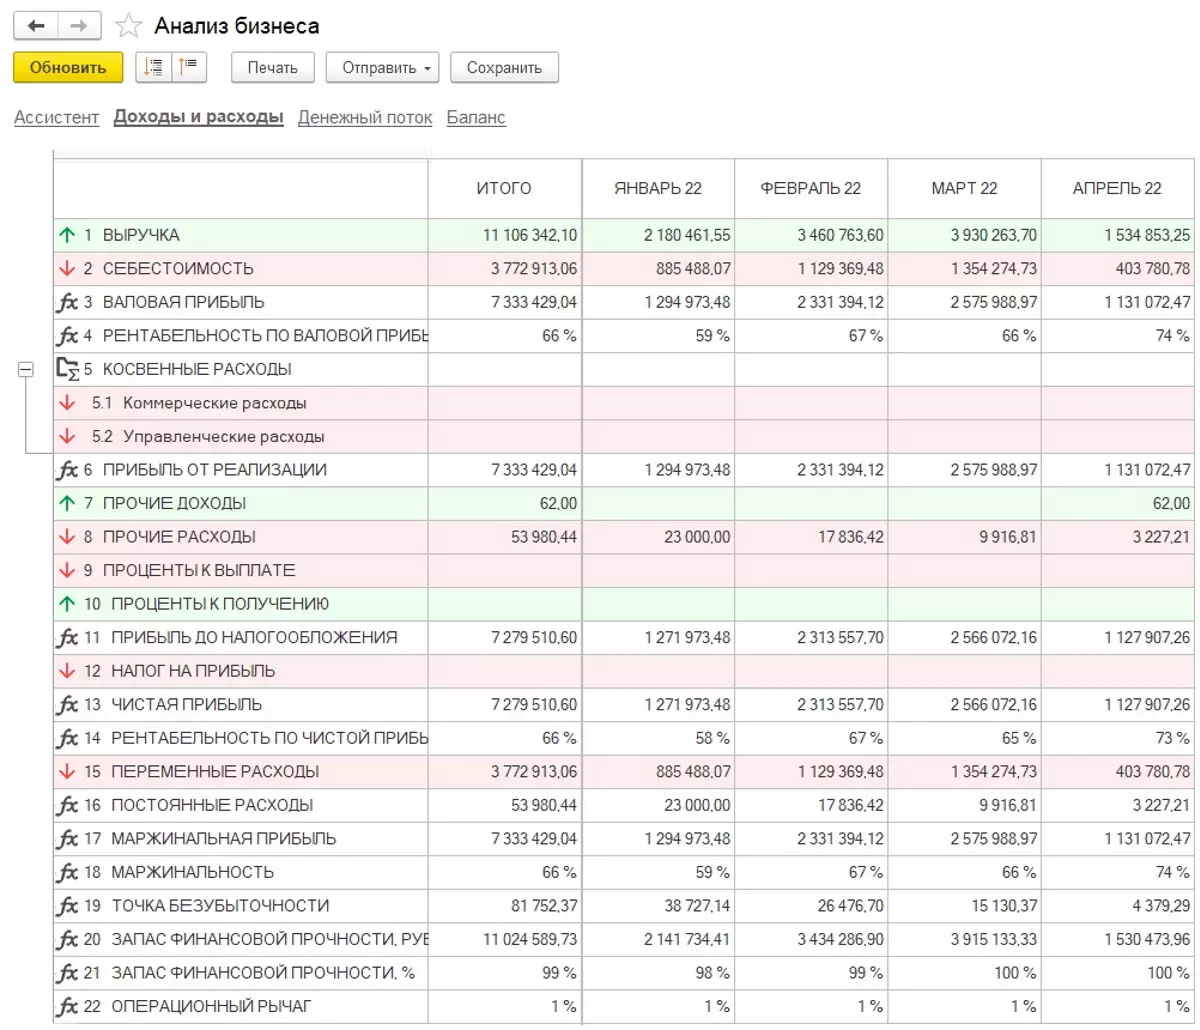
Task: Click the fx icon beside Точка безубыточности
Action: (x=68, y=906)
